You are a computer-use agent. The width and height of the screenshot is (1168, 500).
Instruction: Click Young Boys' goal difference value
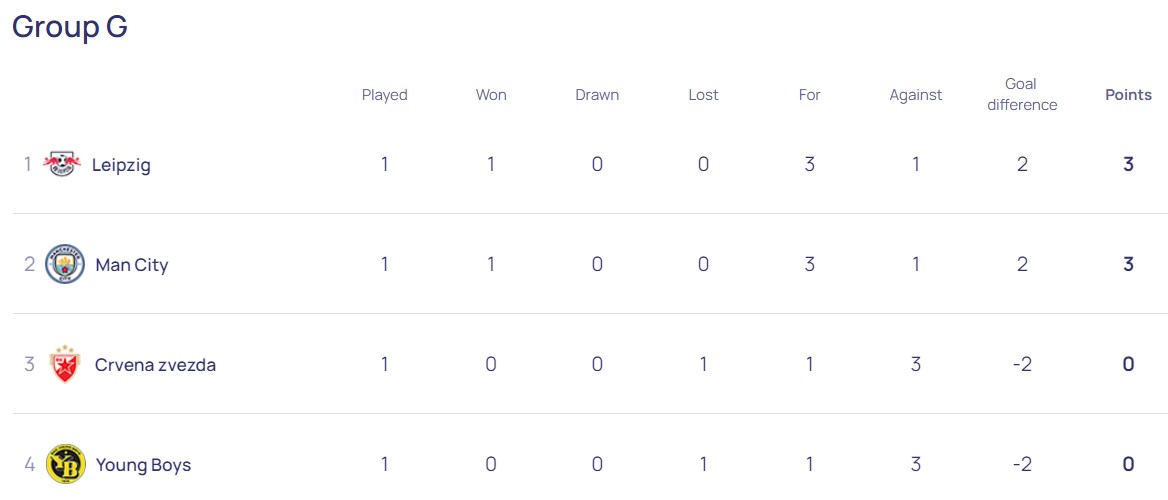pos(1022,464)
